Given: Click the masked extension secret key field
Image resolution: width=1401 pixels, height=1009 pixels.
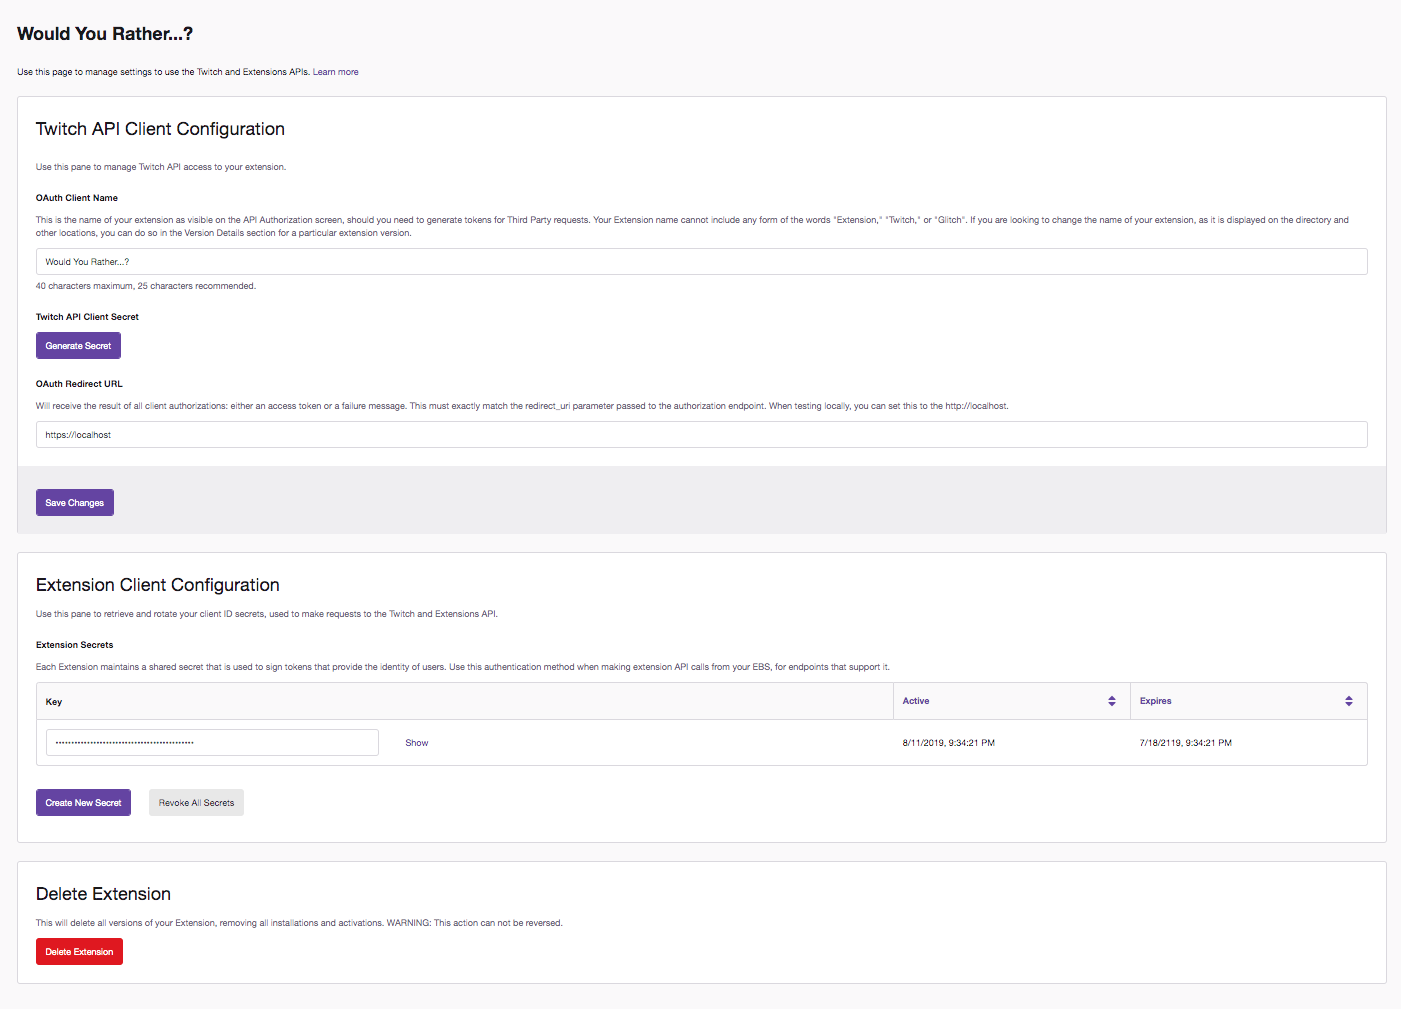Looking at the screenshot, I should [x=212, y=743].
